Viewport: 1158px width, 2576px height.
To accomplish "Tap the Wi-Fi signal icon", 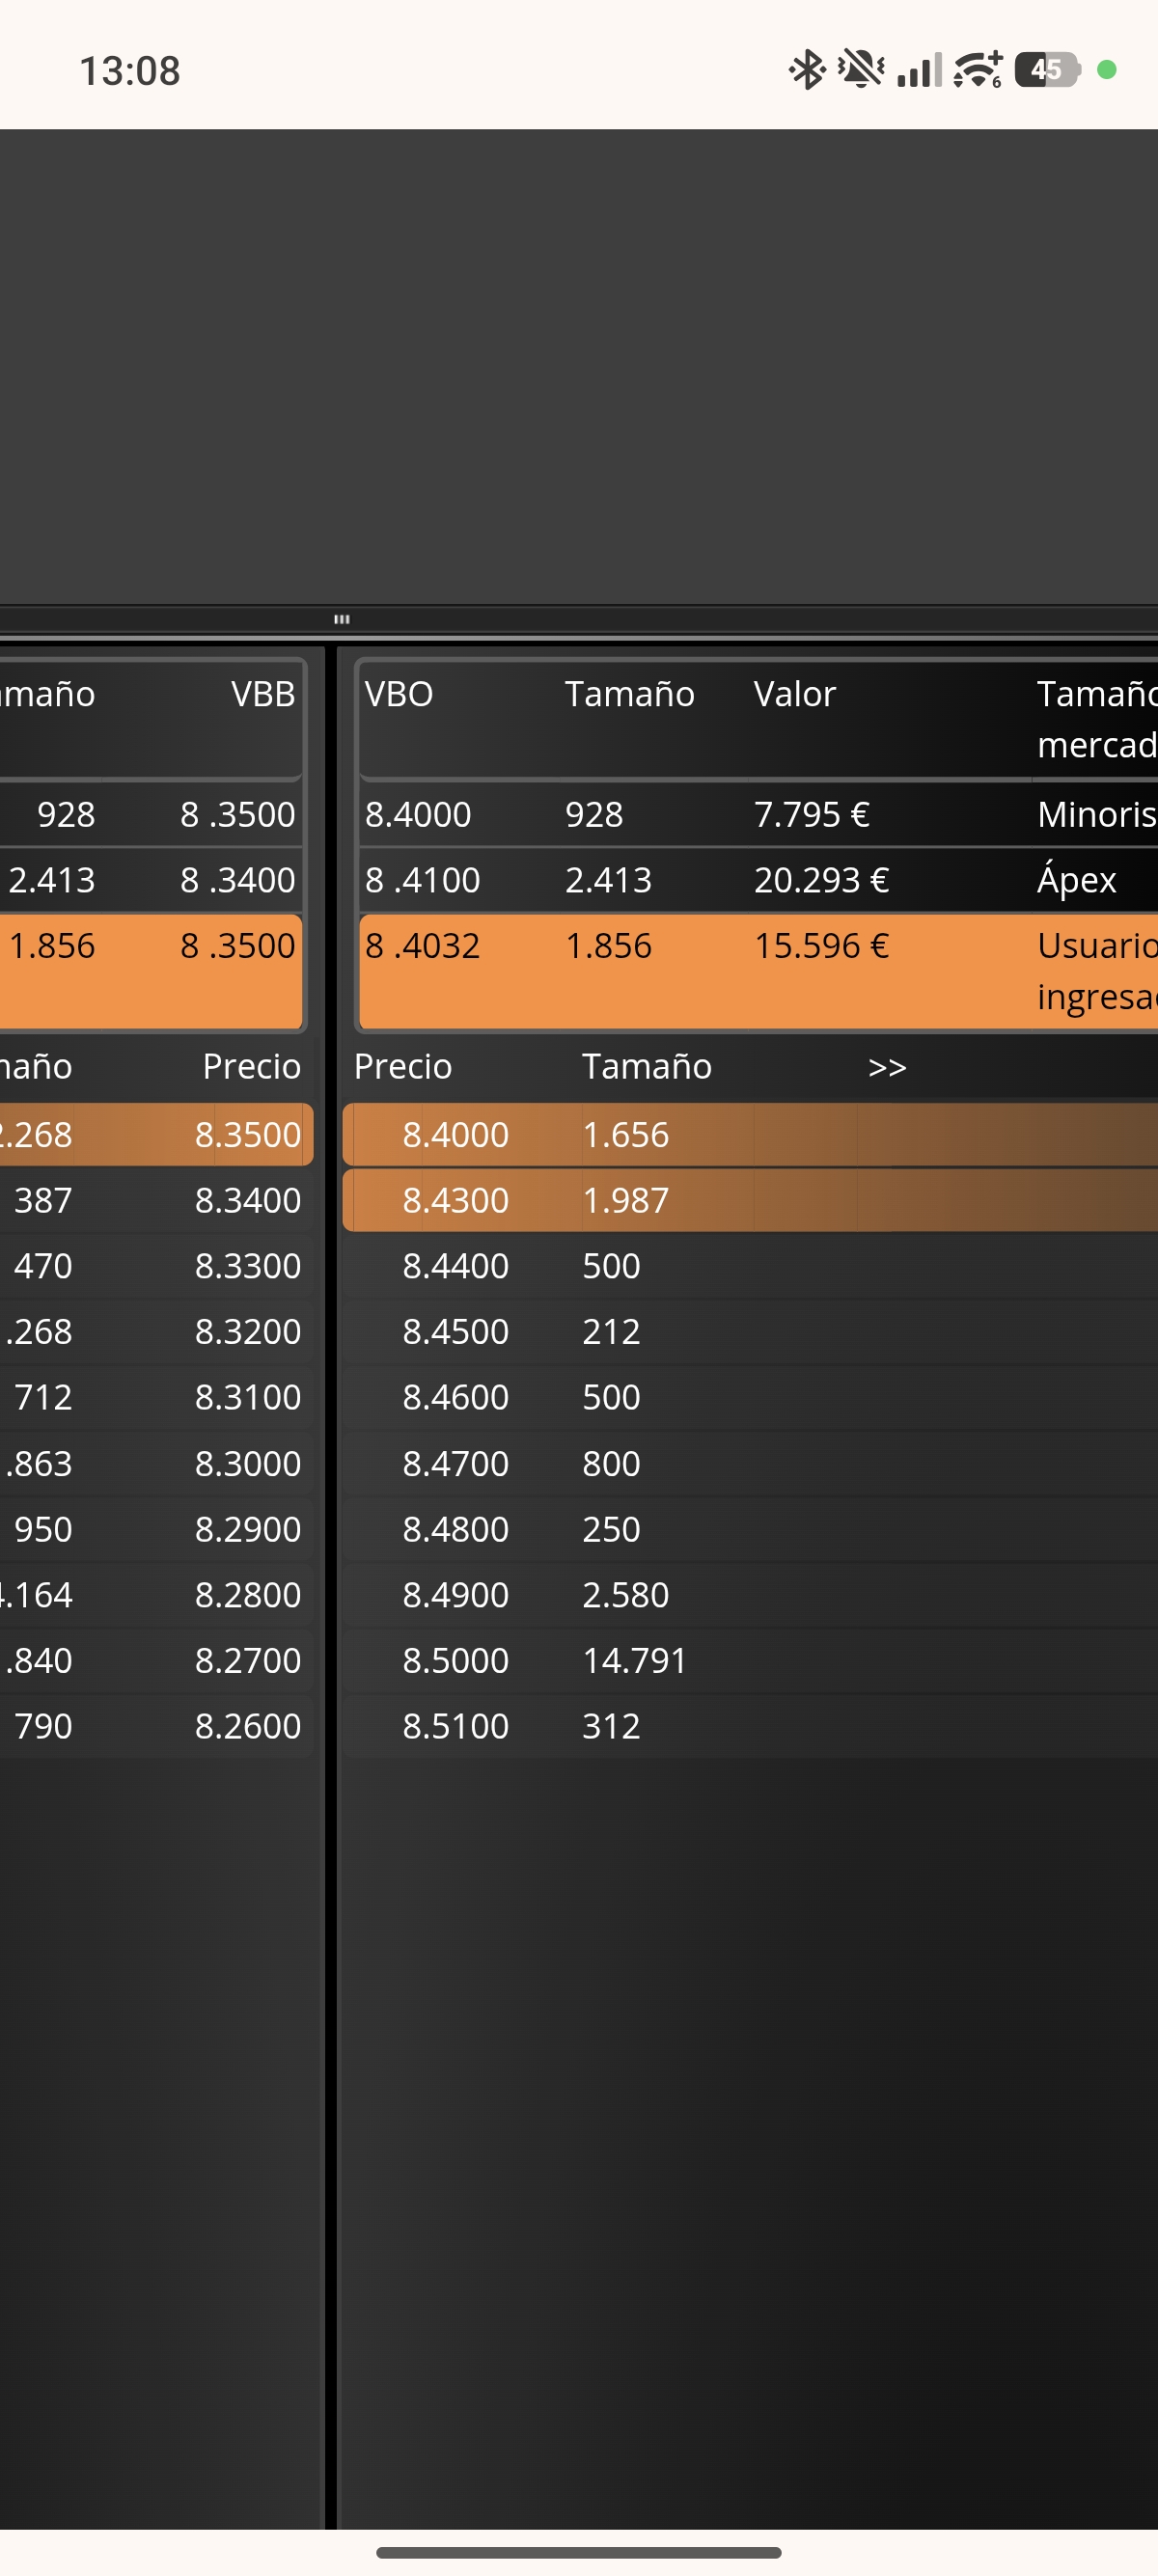I will tap(977, 70).
